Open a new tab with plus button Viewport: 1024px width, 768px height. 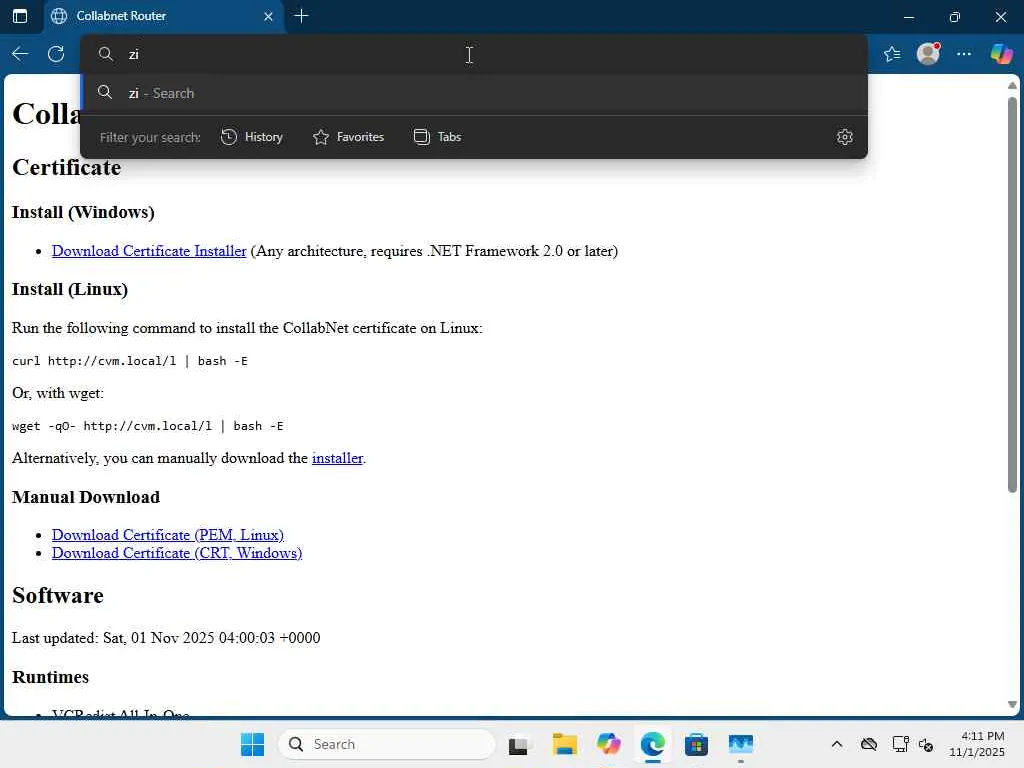301,16
